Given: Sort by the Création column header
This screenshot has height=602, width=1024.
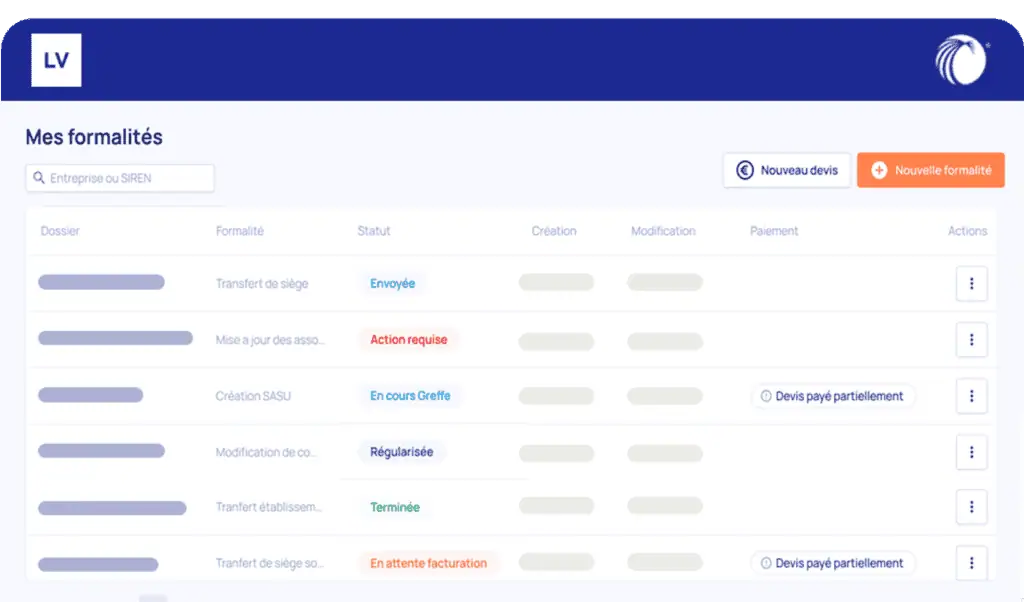Looking at the screenshot, I should tap(554, 231).
